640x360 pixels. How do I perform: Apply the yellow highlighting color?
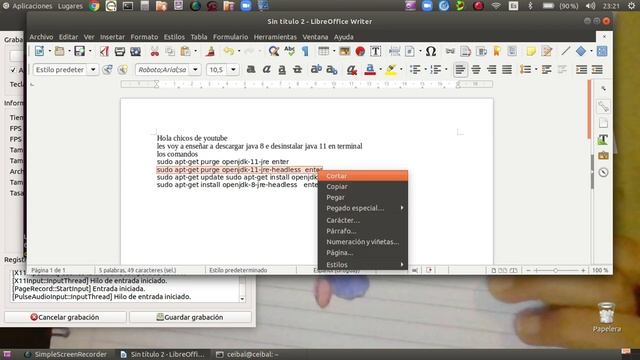click(x=391, y=70)
